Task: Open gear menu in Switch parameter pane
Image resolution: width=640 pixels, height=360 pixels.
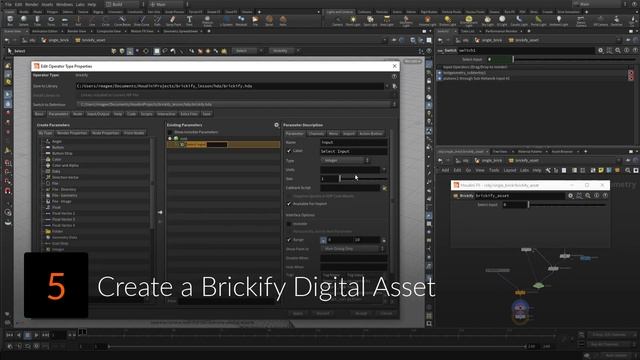Action: coord(600,51)
